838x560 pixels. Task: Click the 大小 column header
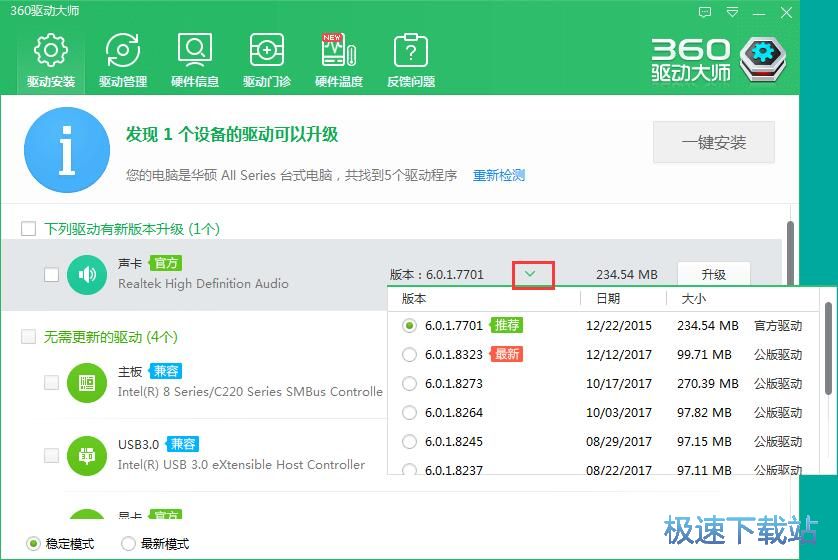(694, 299)
